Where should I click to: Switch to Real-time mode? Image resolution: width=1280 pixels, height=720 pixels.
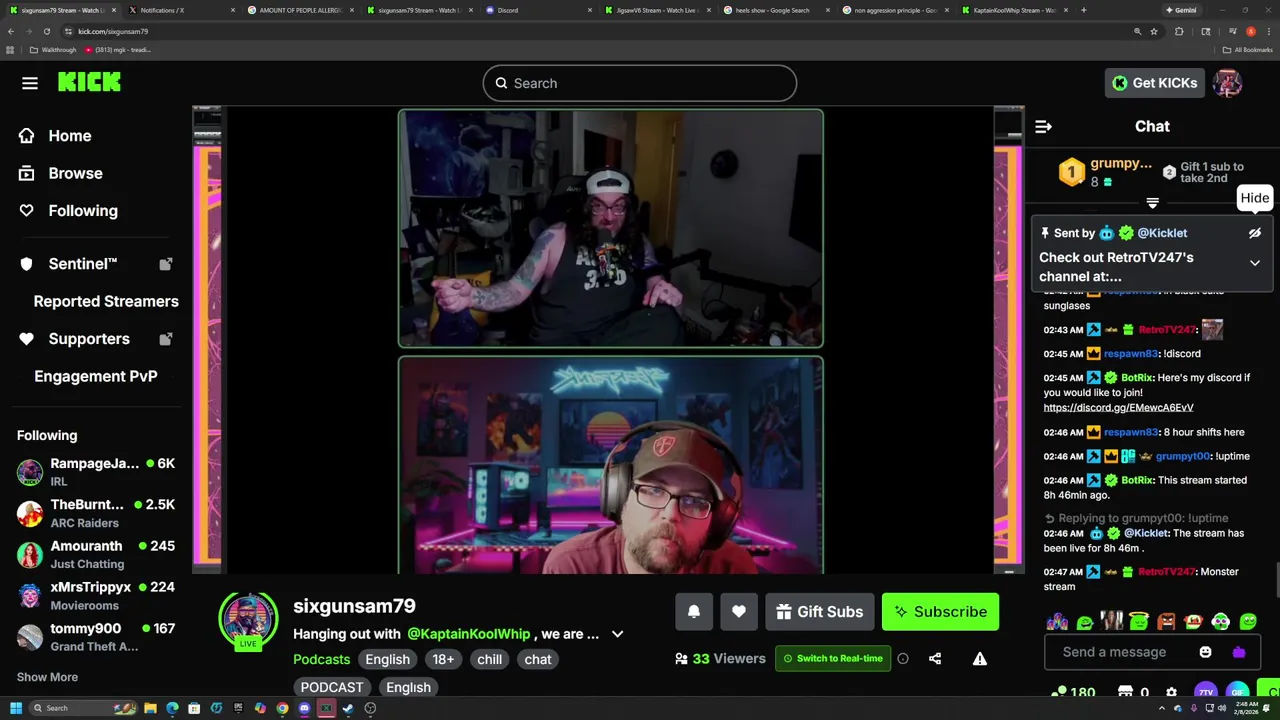tap(833, 659)
